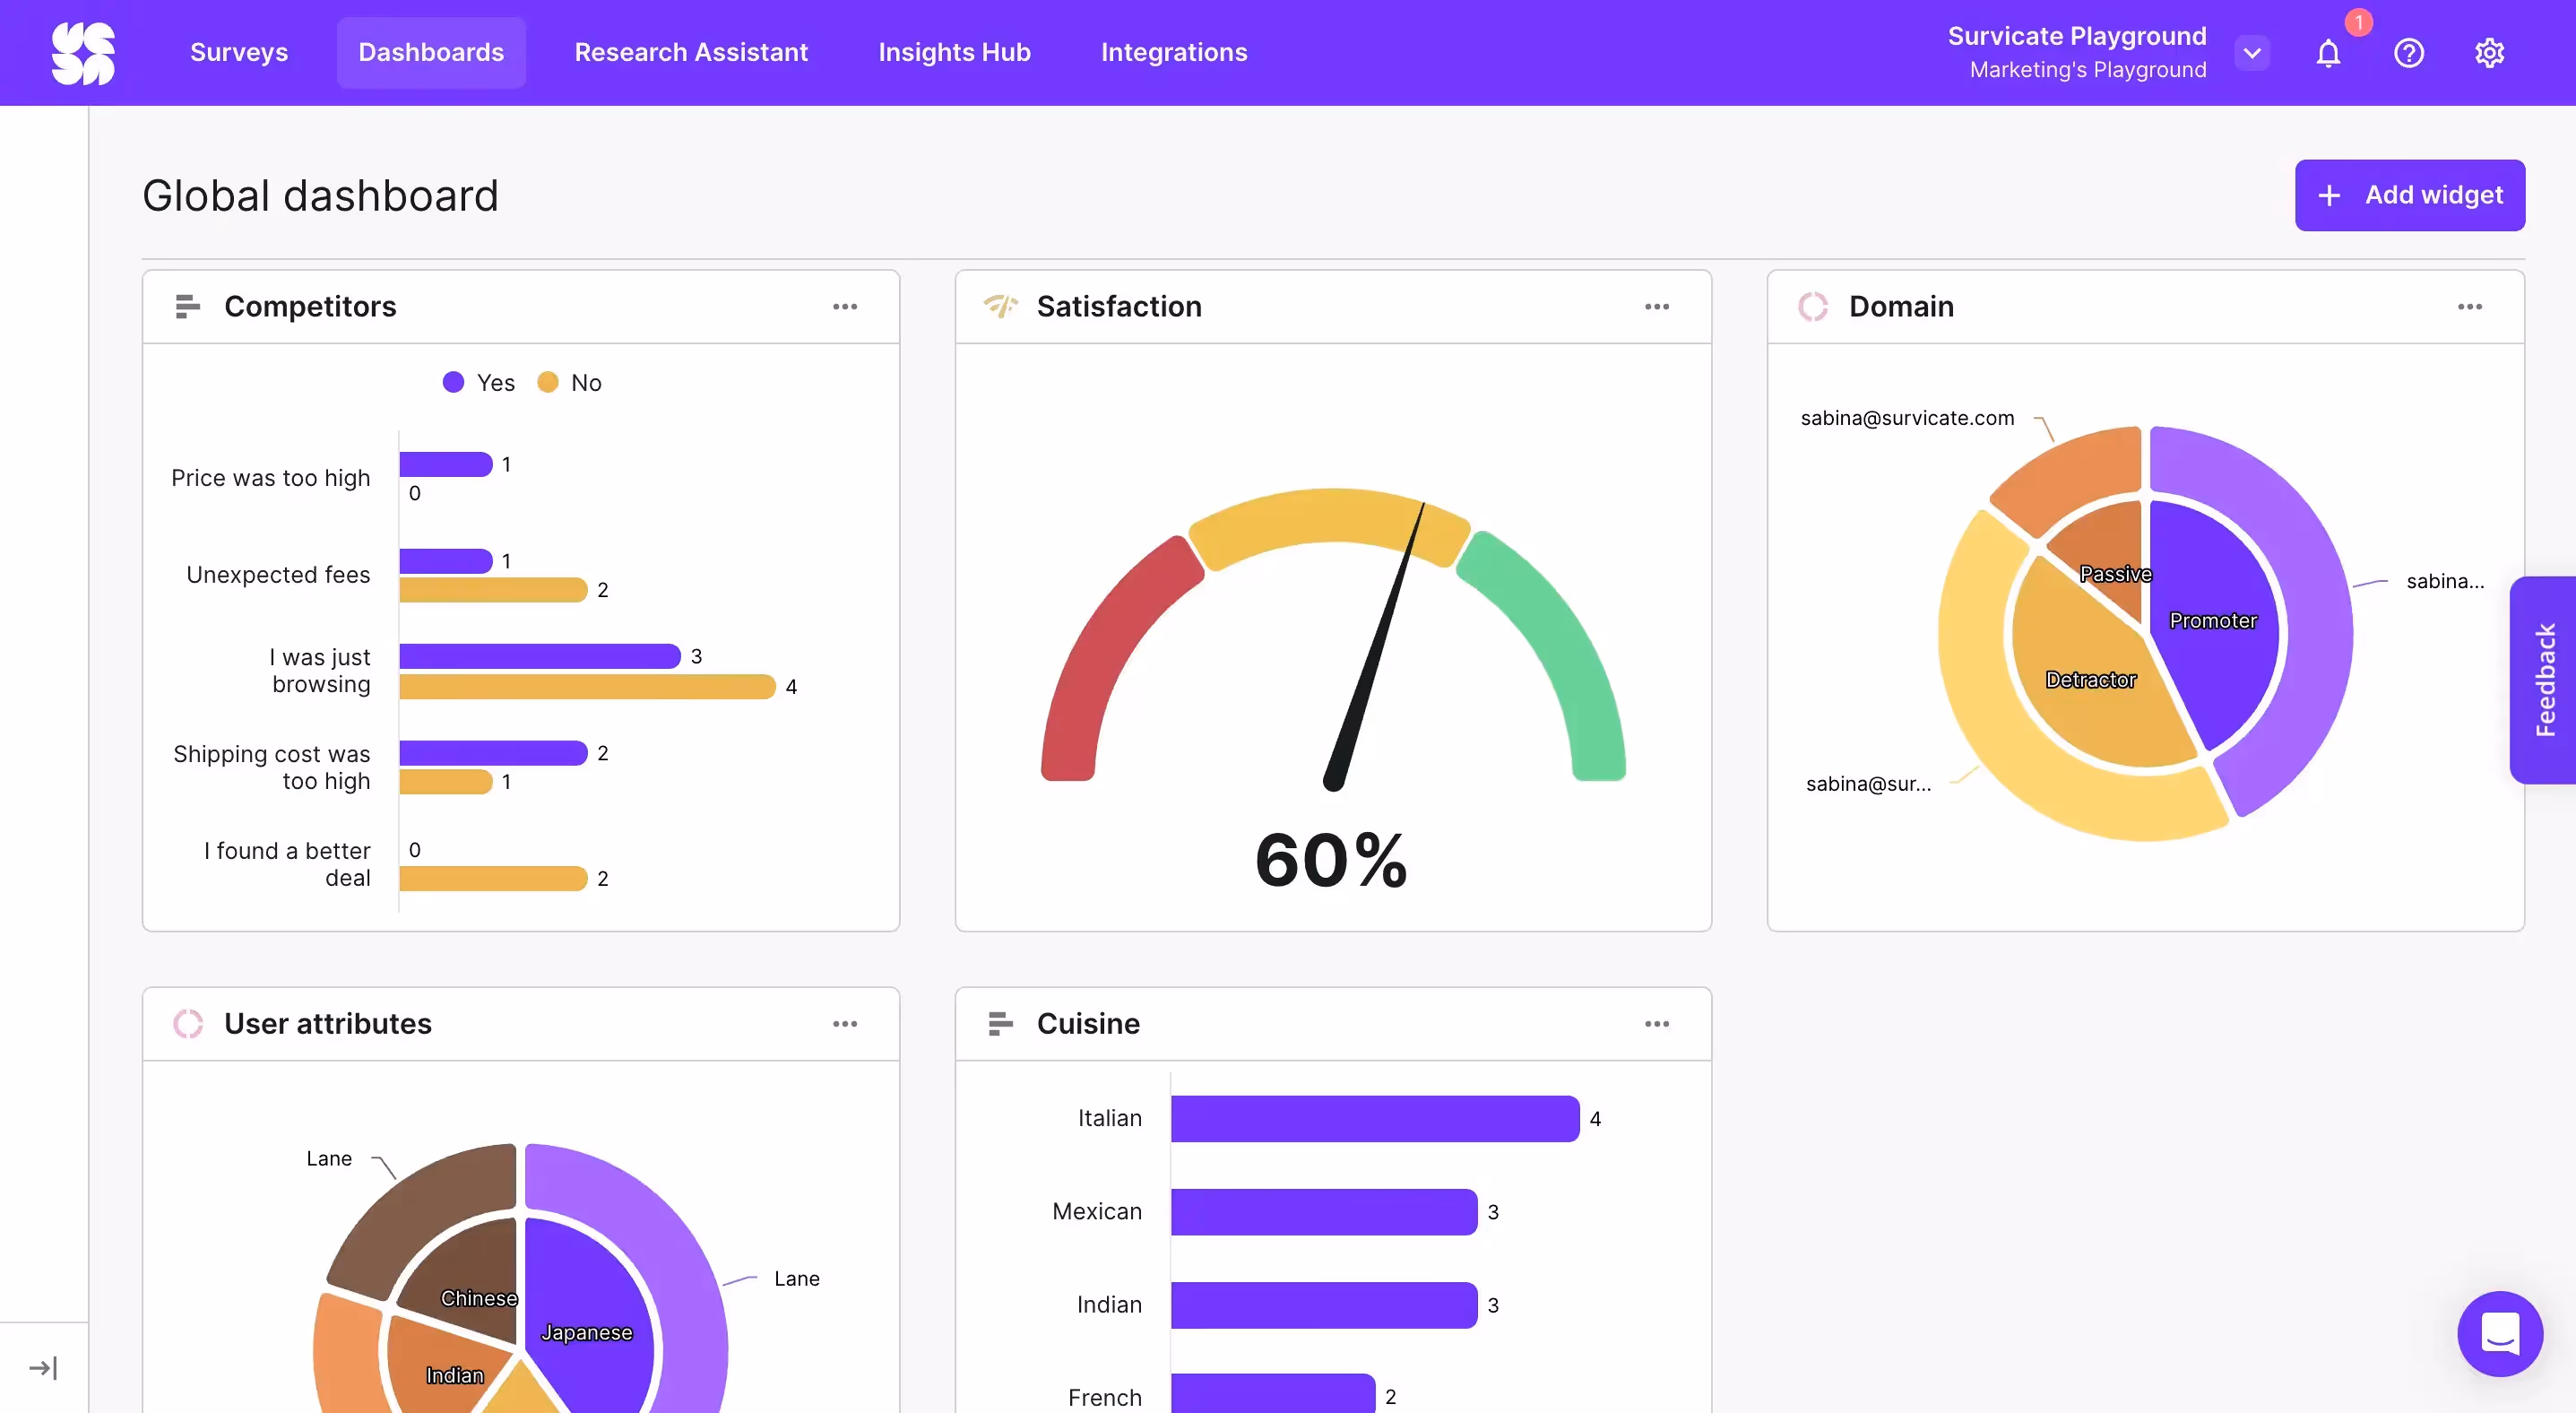This screenshot has width=2576, height=1413.
Task: Click the Indian cuisine bar
Action: click(1324, 1304)
